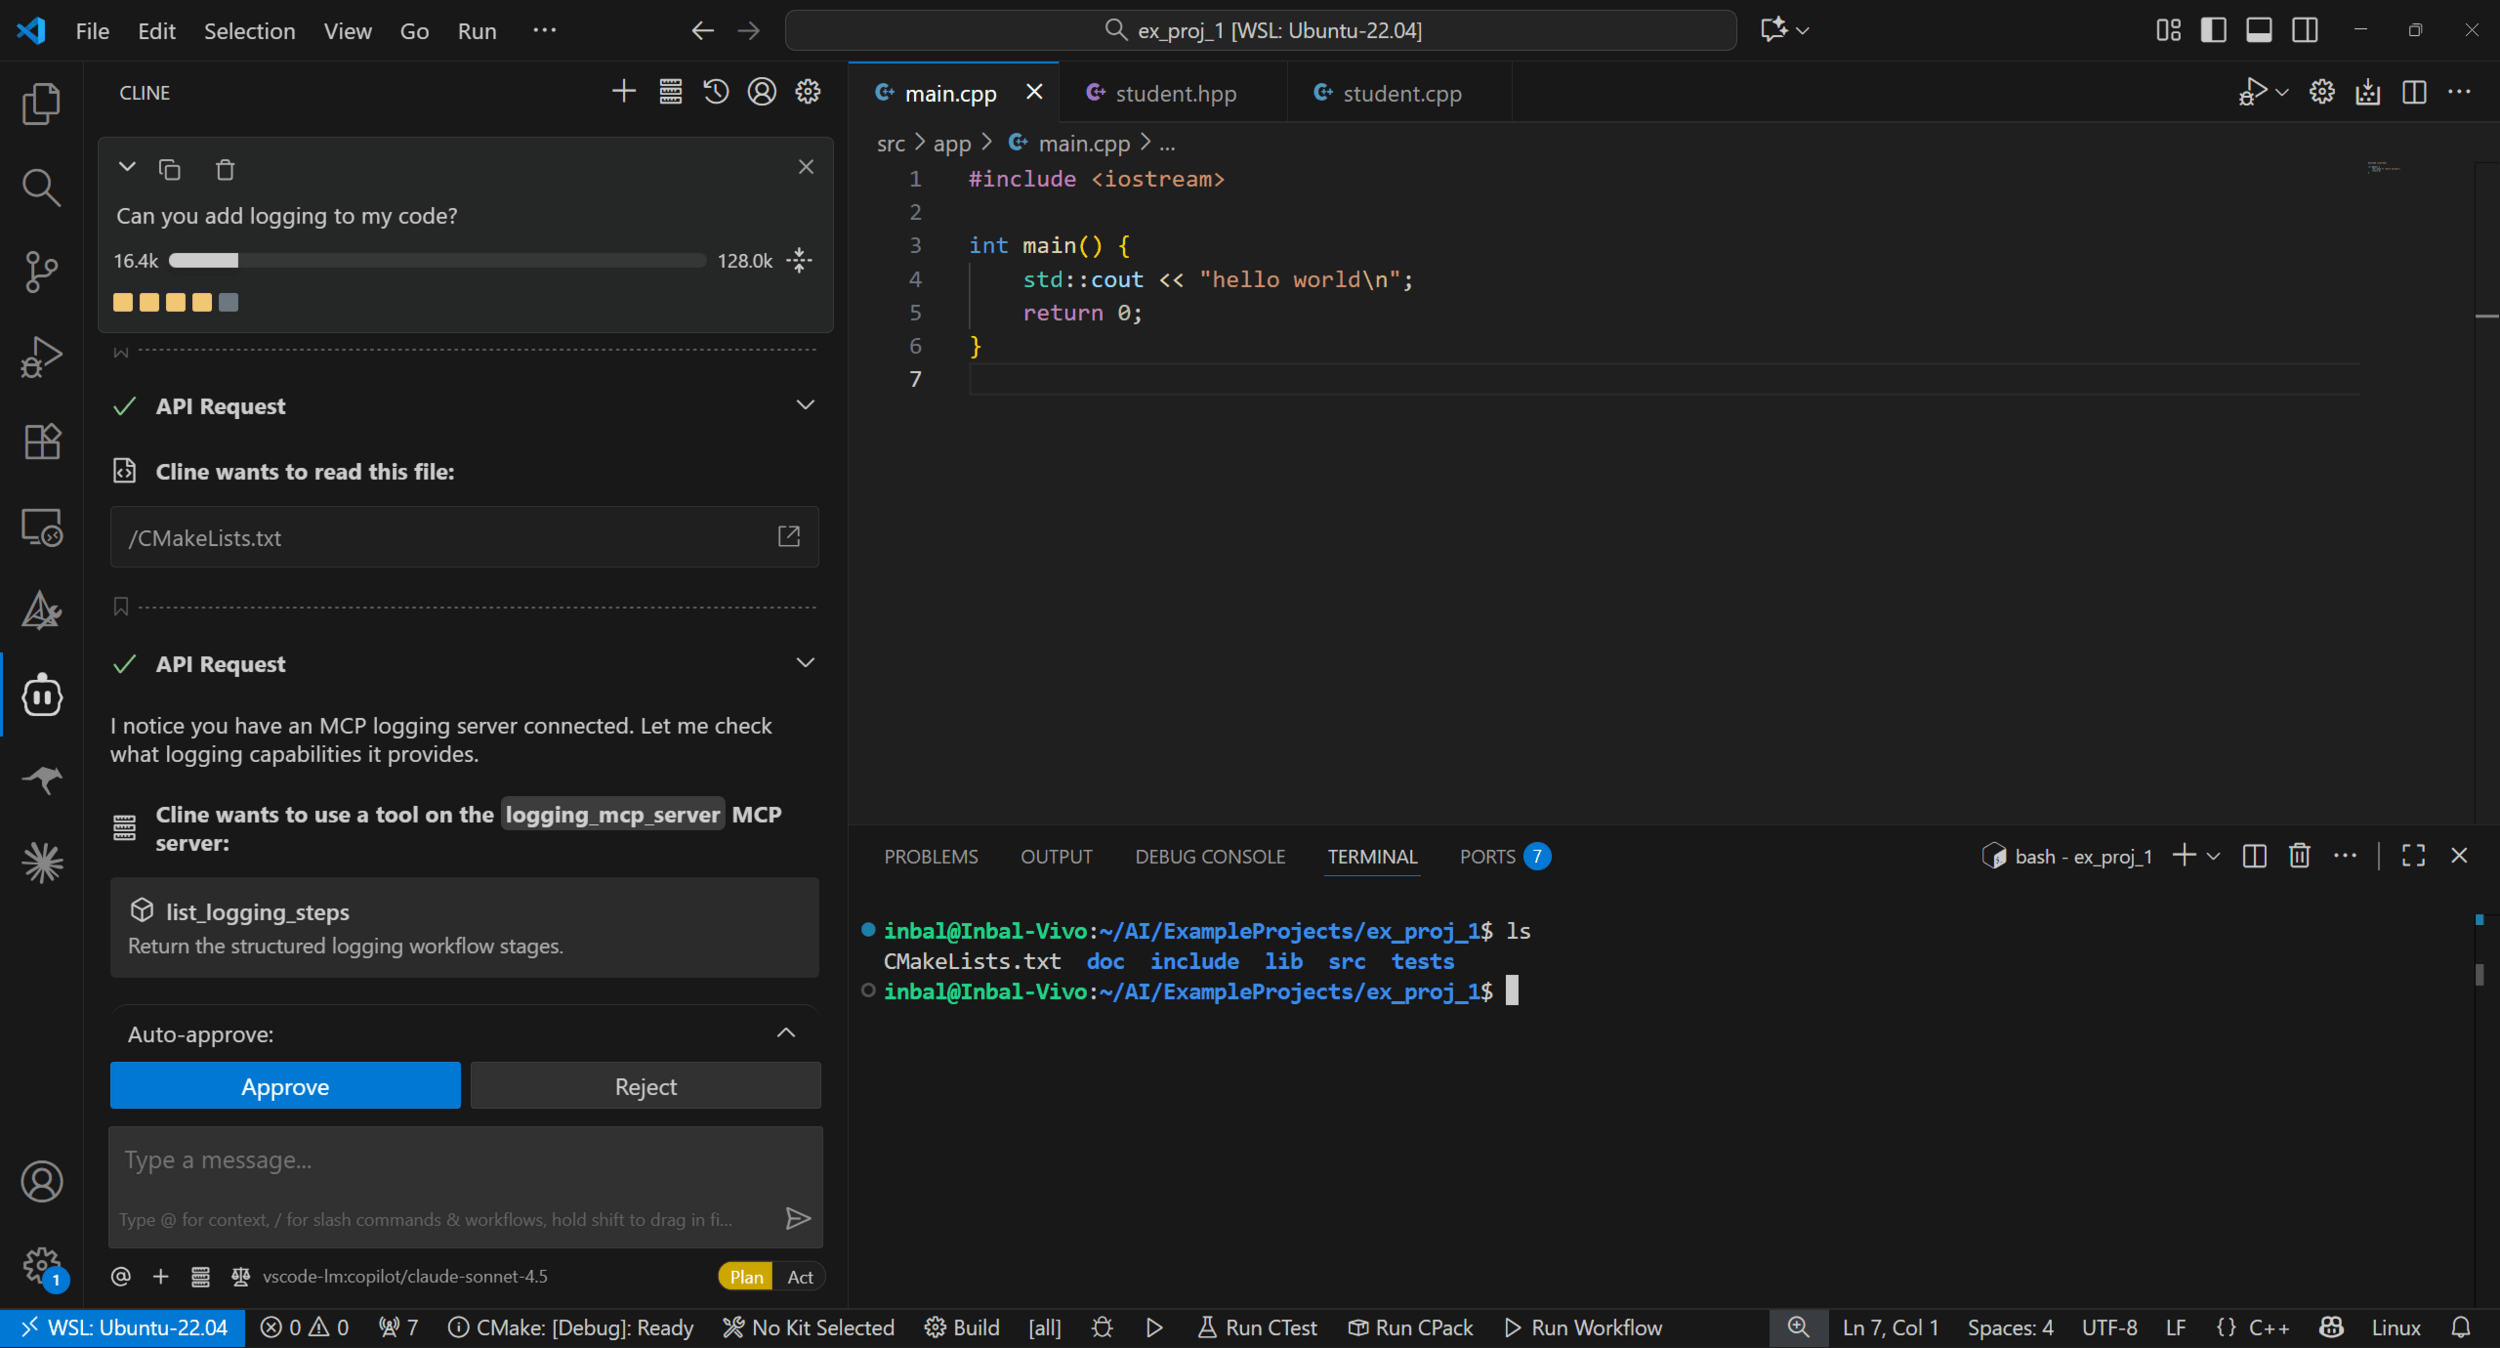Click the context window usage progress bar
This screenshot has height=1348, width=2500.
click(437, 261)
